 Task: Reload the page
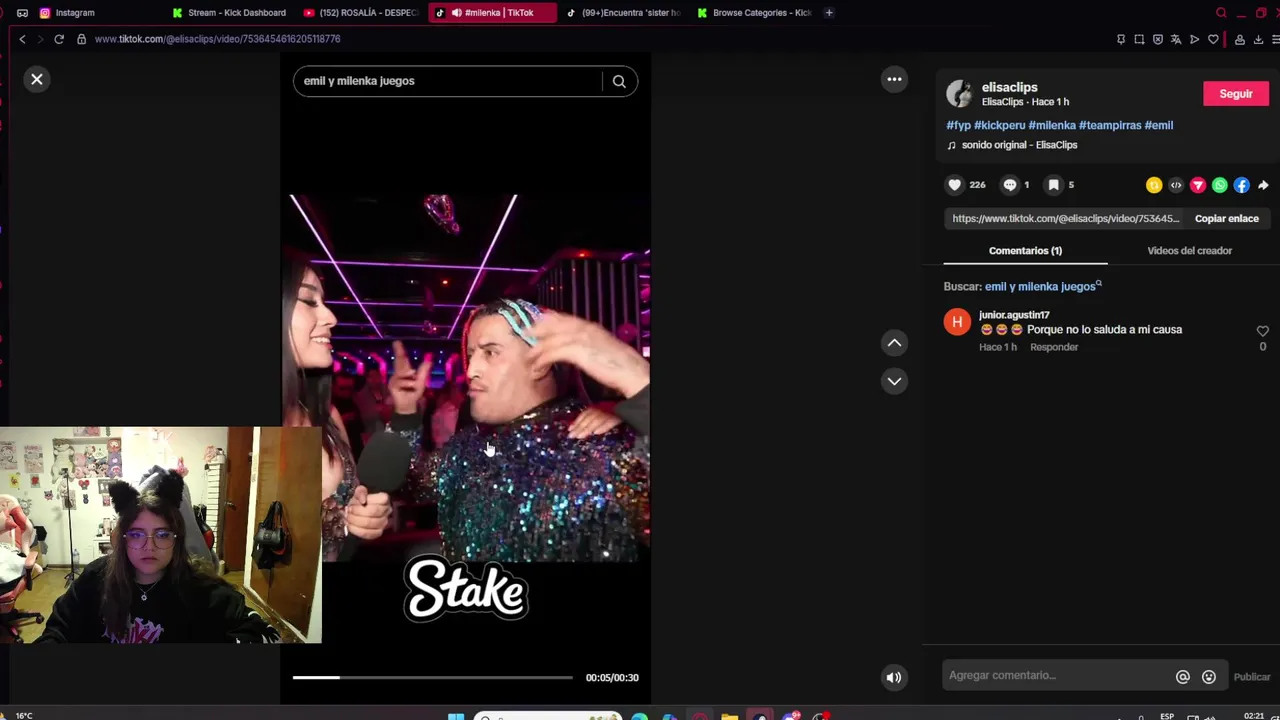pos(59,39)
